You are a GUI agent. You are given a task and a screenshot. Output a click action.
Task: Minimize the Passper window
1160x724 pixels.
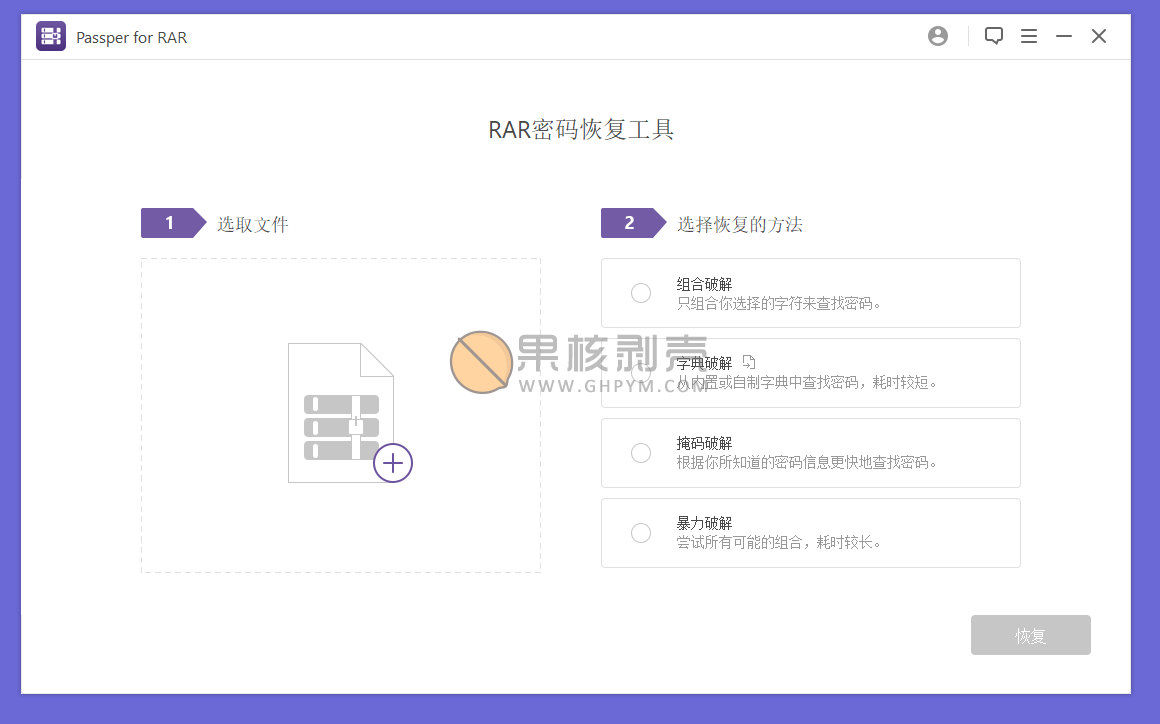1064,35
